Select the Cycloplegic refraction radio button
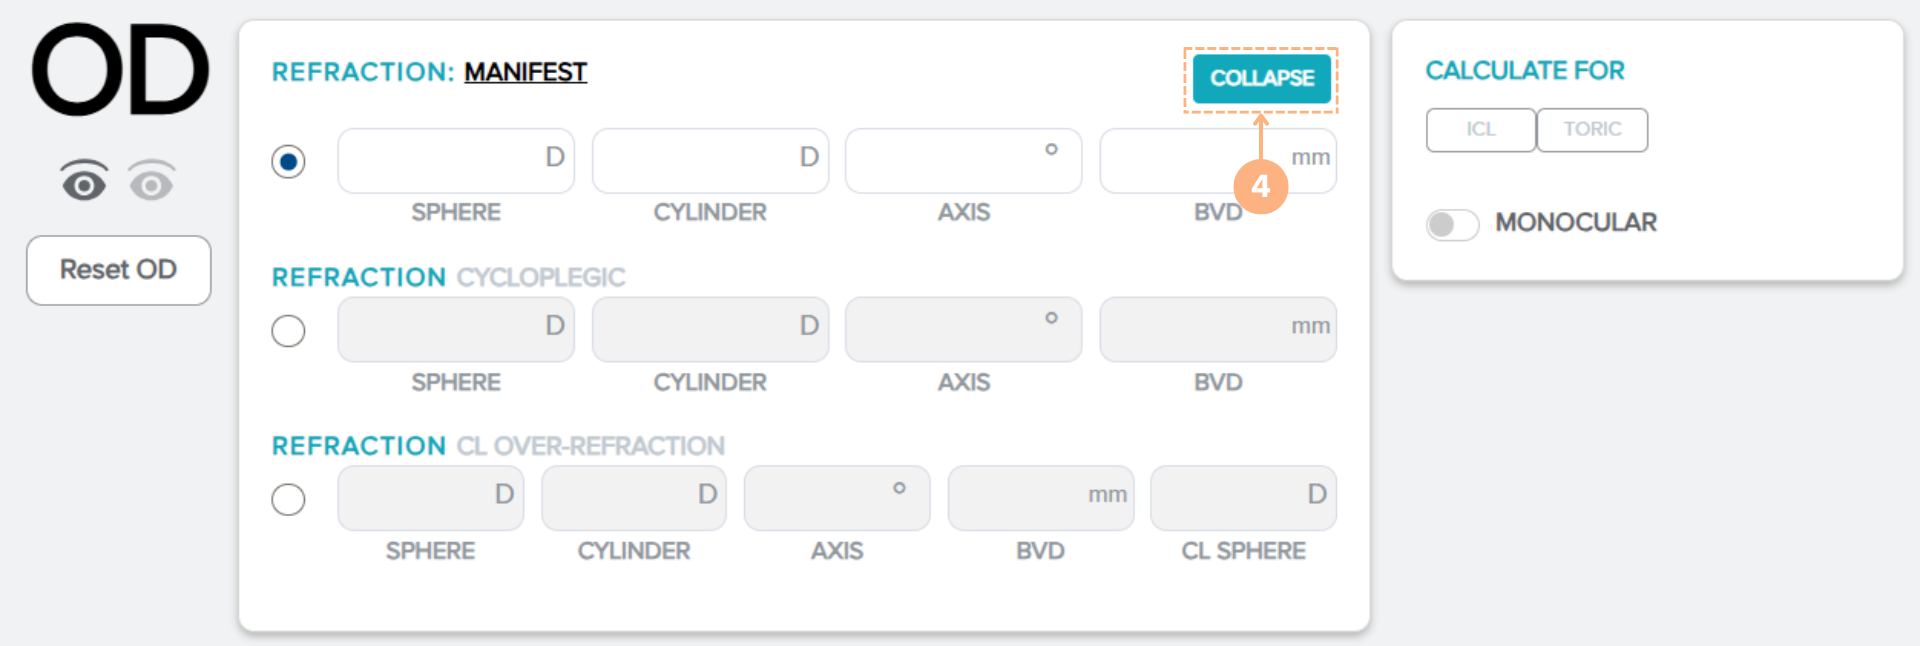 [288, 331]
